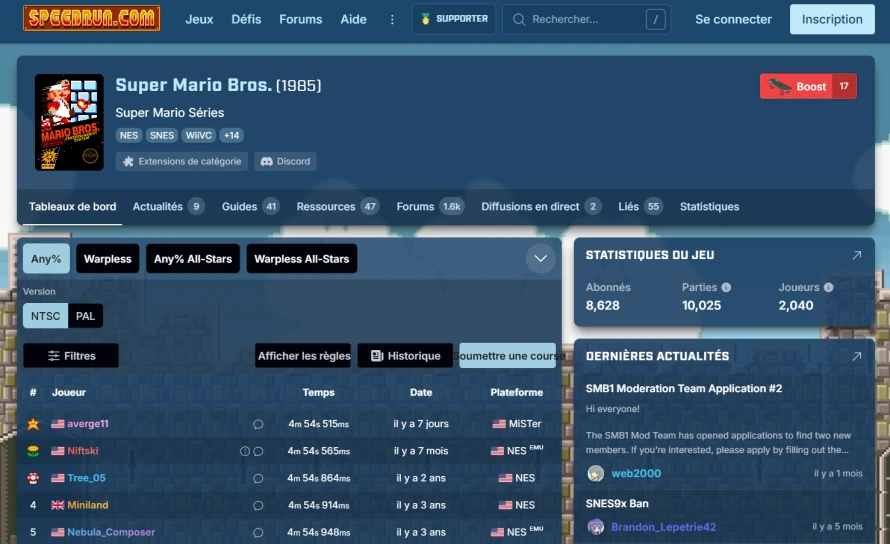The width and height of the screenshot is (890, 544).
Task: Focus the Rechercher search field
Action: click(x=587, y=19)
